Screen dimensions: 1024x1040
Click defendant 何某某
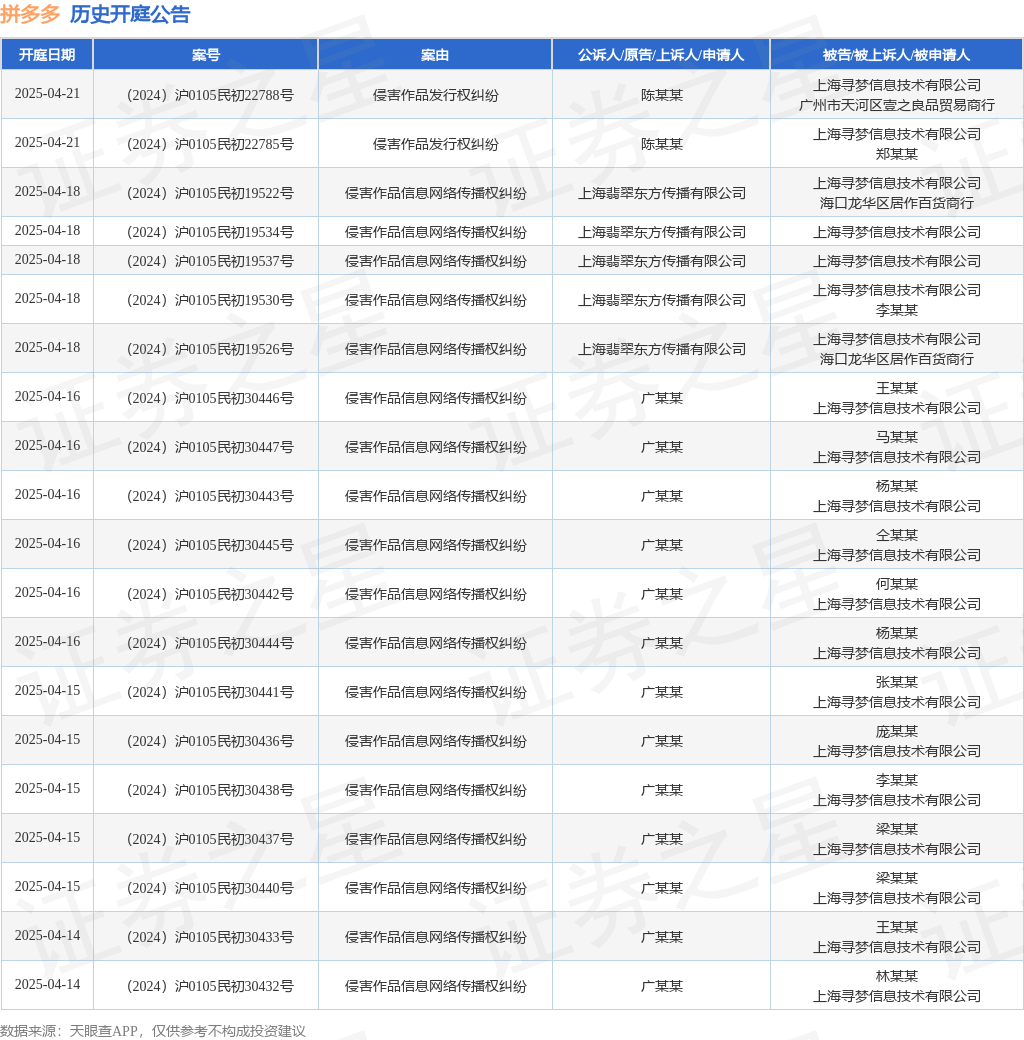tap(897, 584)
